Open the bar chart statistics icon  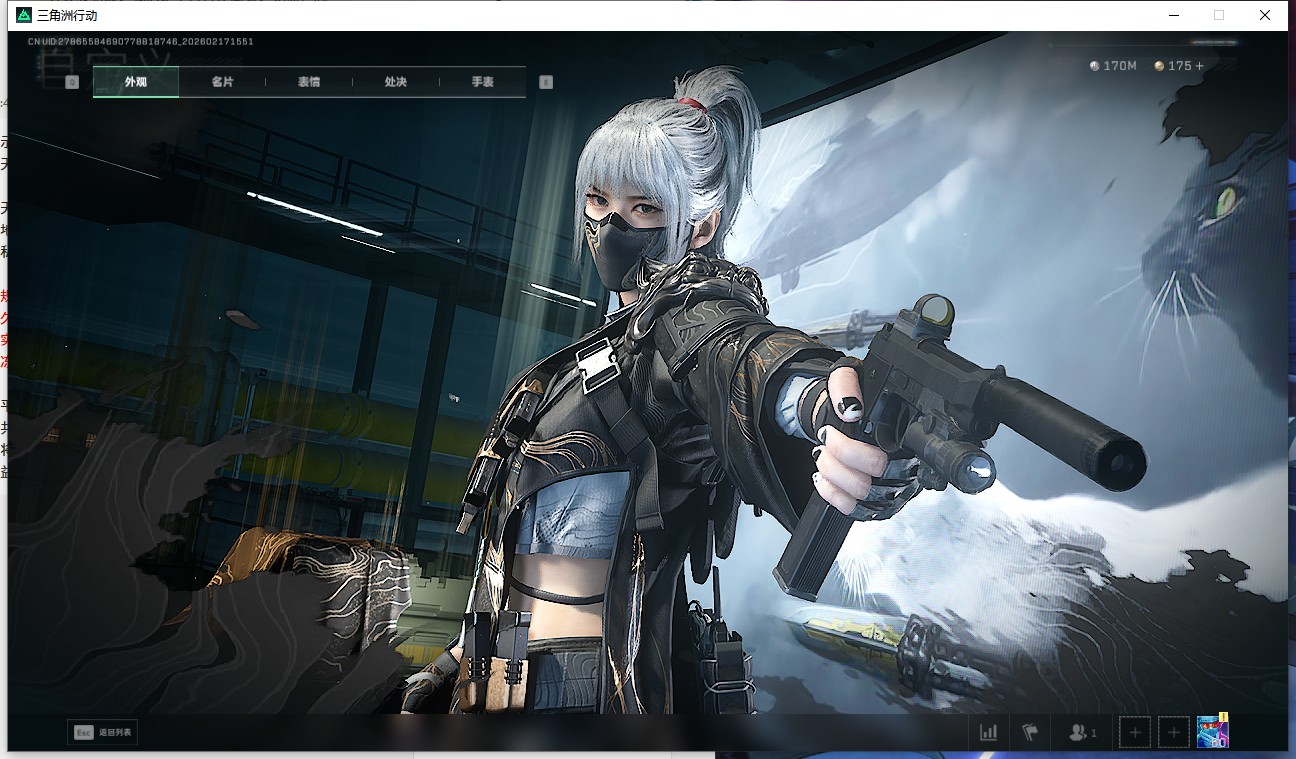989,733
